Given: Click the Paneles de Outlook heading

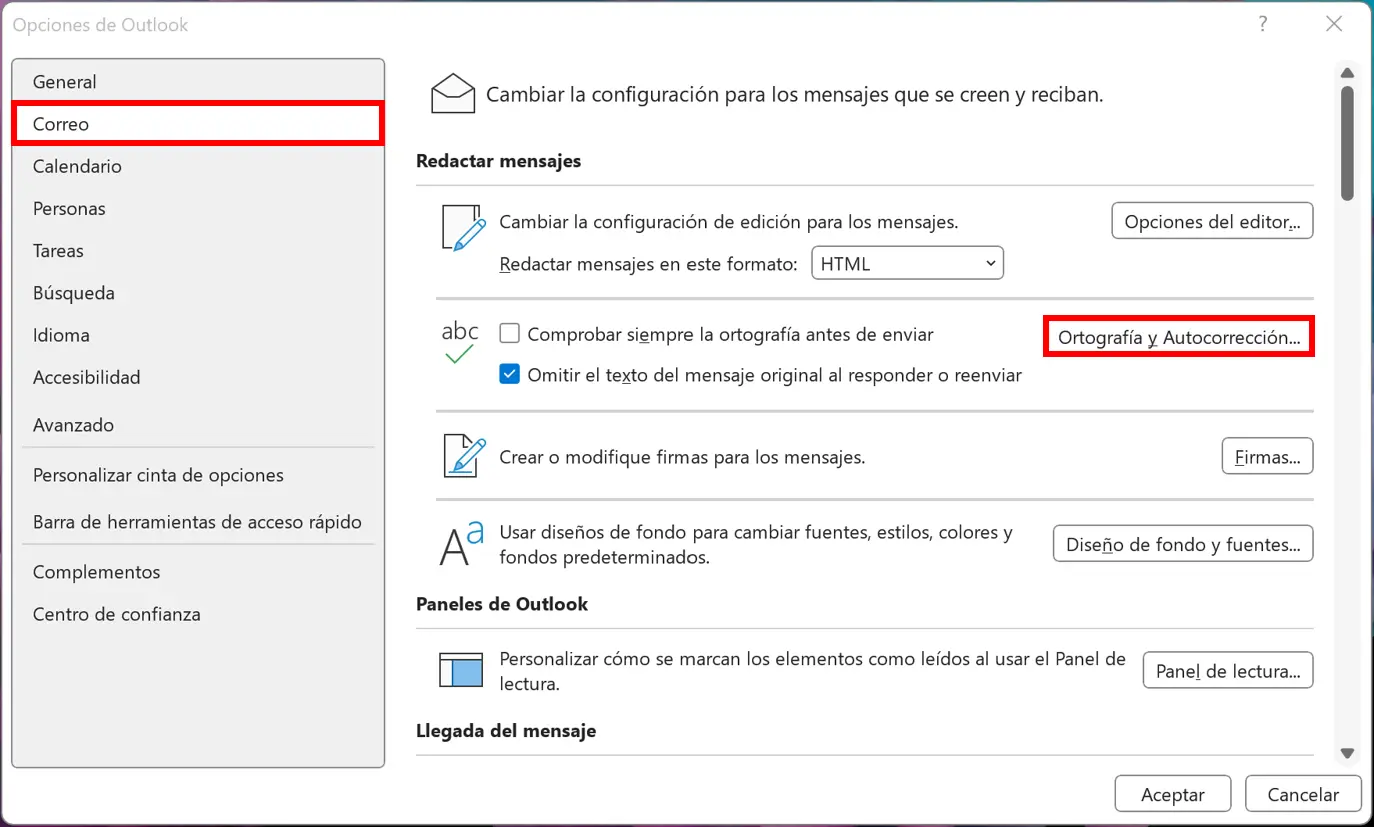Looking at the screenshot, I should (x=502, y=604).
